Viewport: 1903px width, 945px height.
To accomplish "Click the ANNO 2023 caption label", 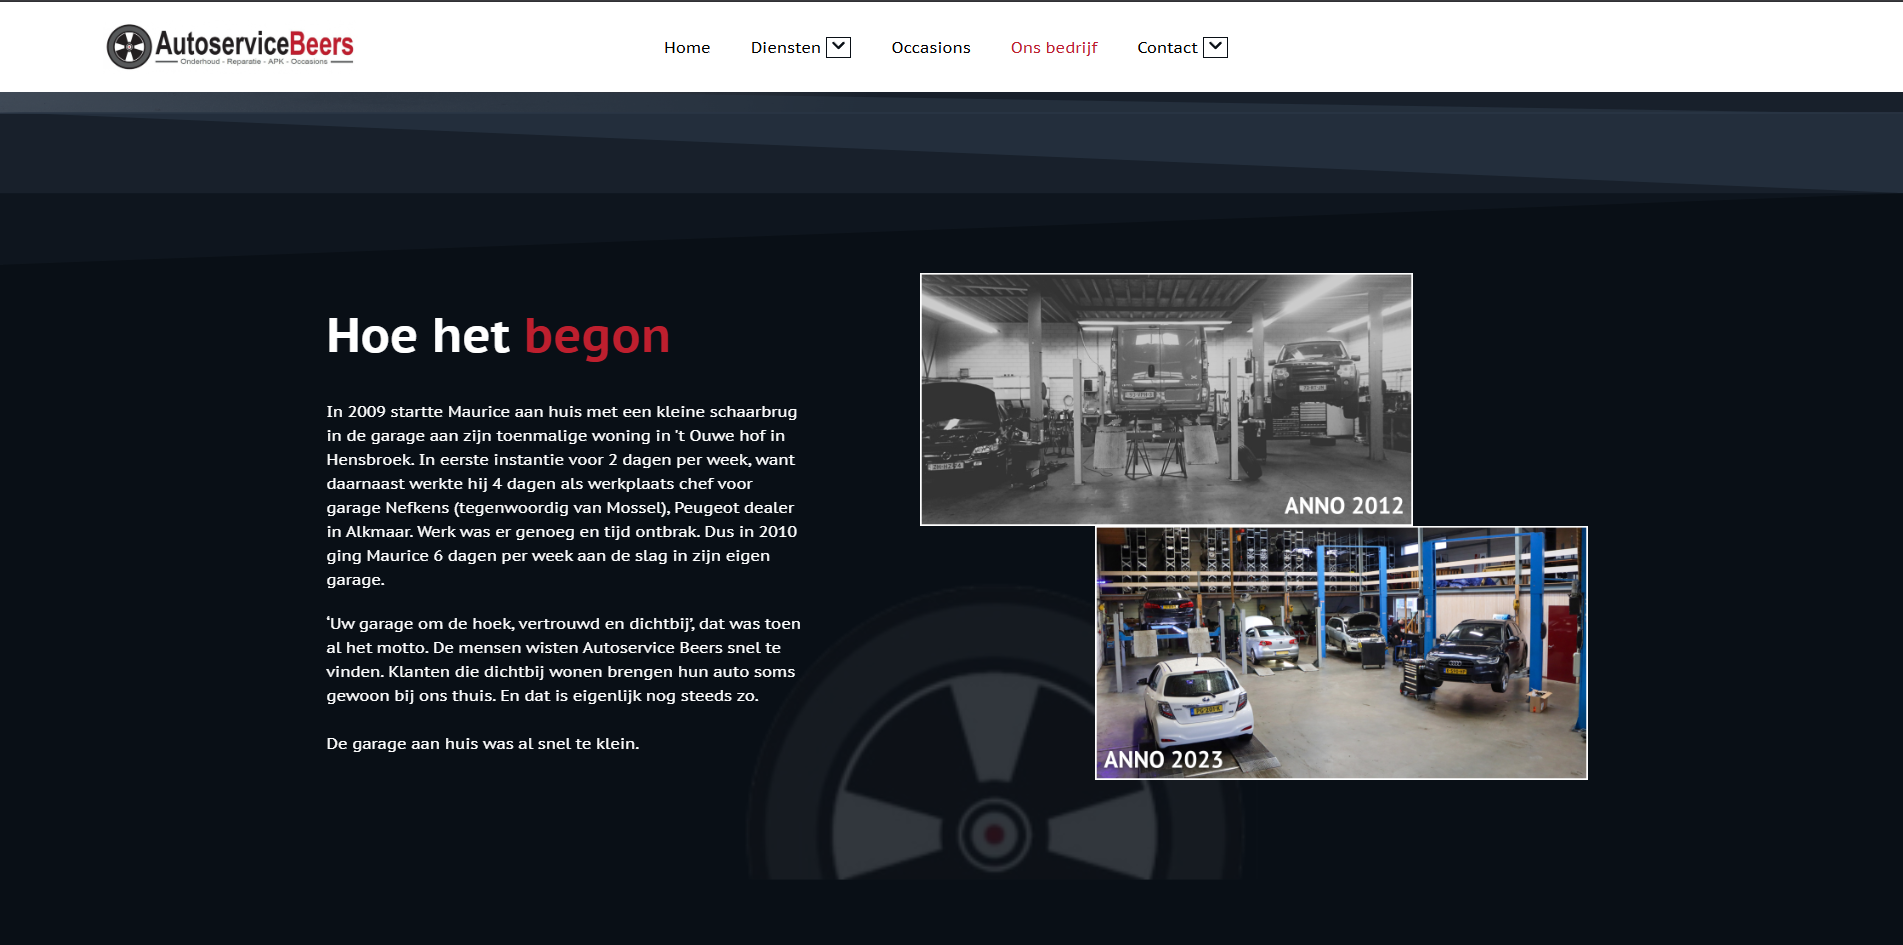I will point(1162,760).
